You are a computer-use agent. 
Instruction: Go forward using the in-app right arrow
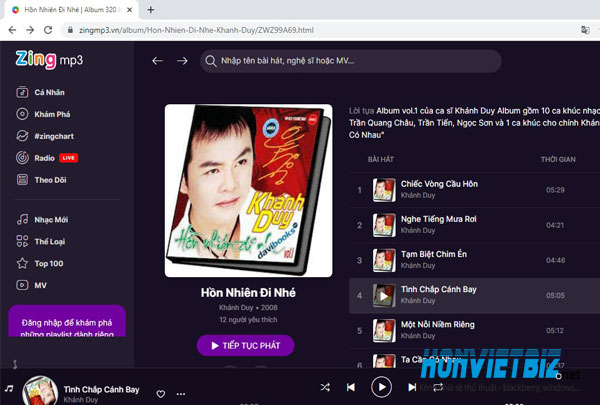click(182, 61)
